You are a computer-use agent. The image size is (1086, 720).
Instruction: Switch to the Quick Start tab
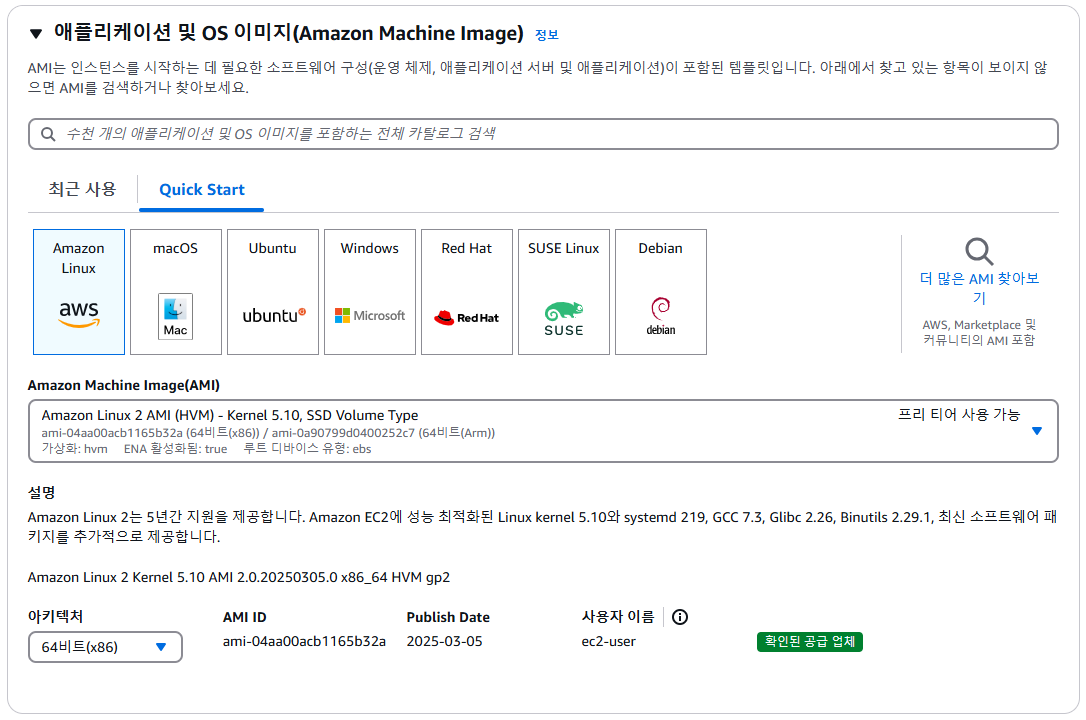pyautogui.click(x=202, y=190)
